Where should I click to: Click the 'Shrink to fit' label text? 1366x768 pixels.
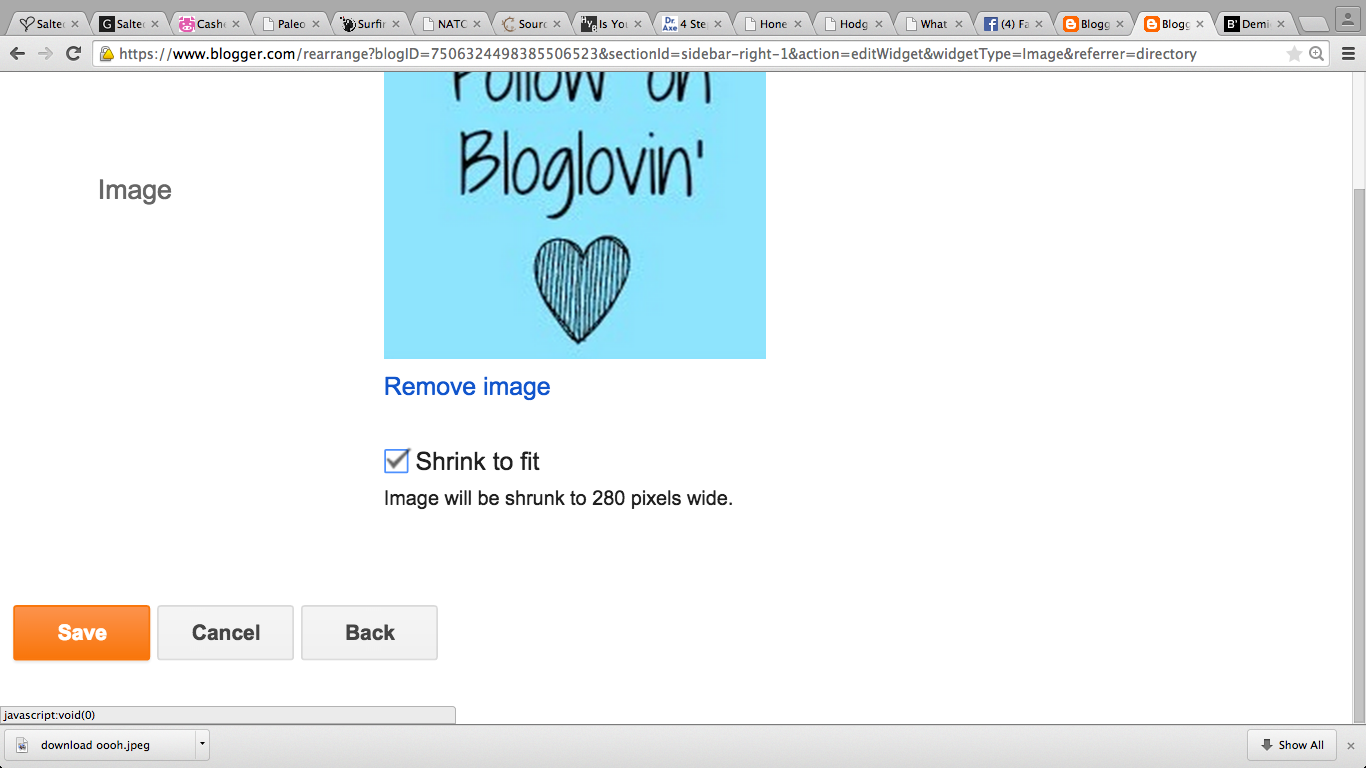477,461
